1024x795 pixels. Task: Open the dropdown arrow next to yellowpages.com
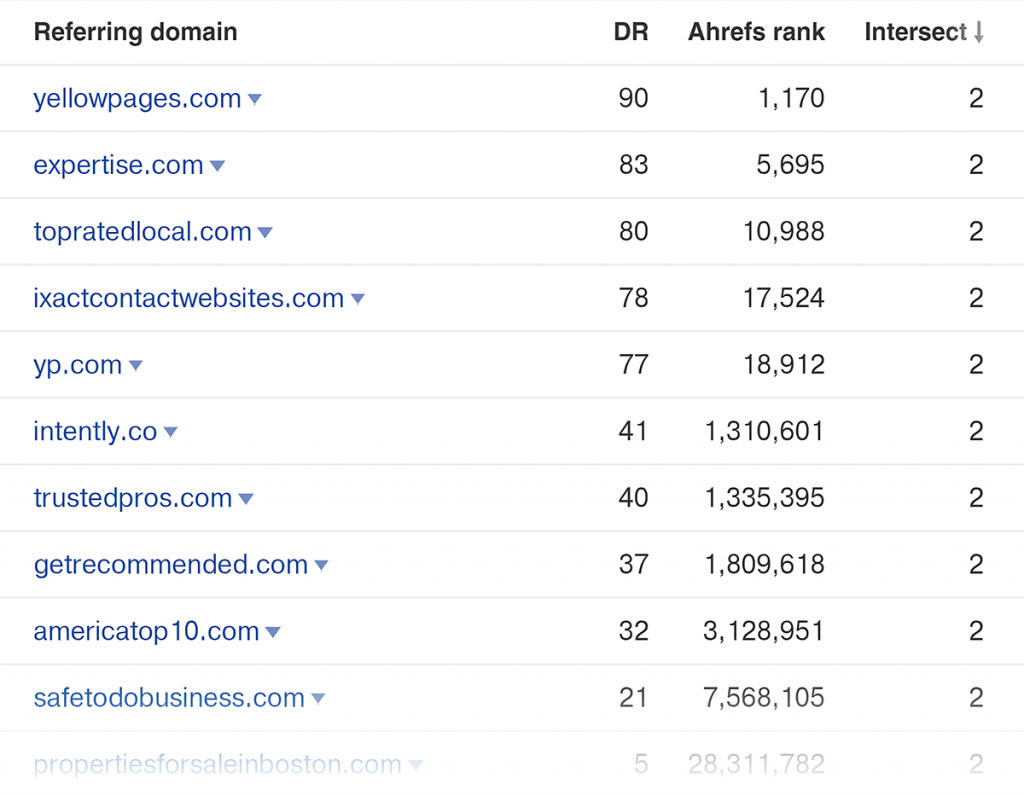(255, 99)
